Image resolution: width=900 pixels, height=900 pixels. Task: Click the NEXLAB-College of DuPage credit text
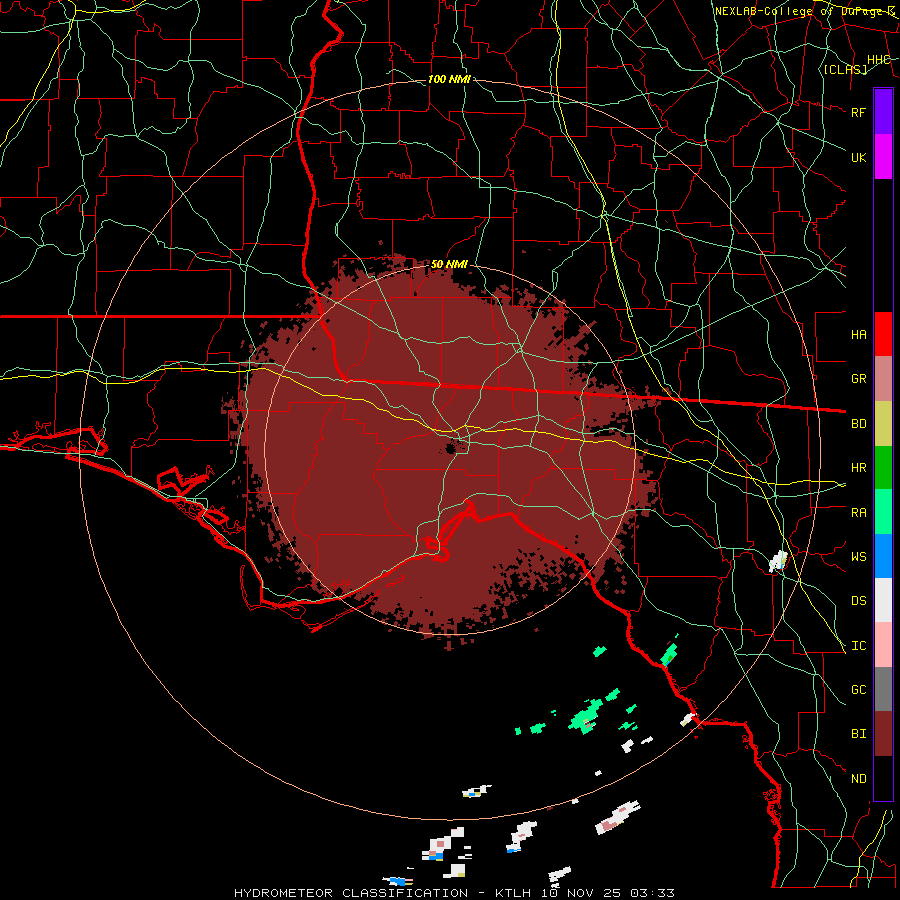[x=804, y=11]
